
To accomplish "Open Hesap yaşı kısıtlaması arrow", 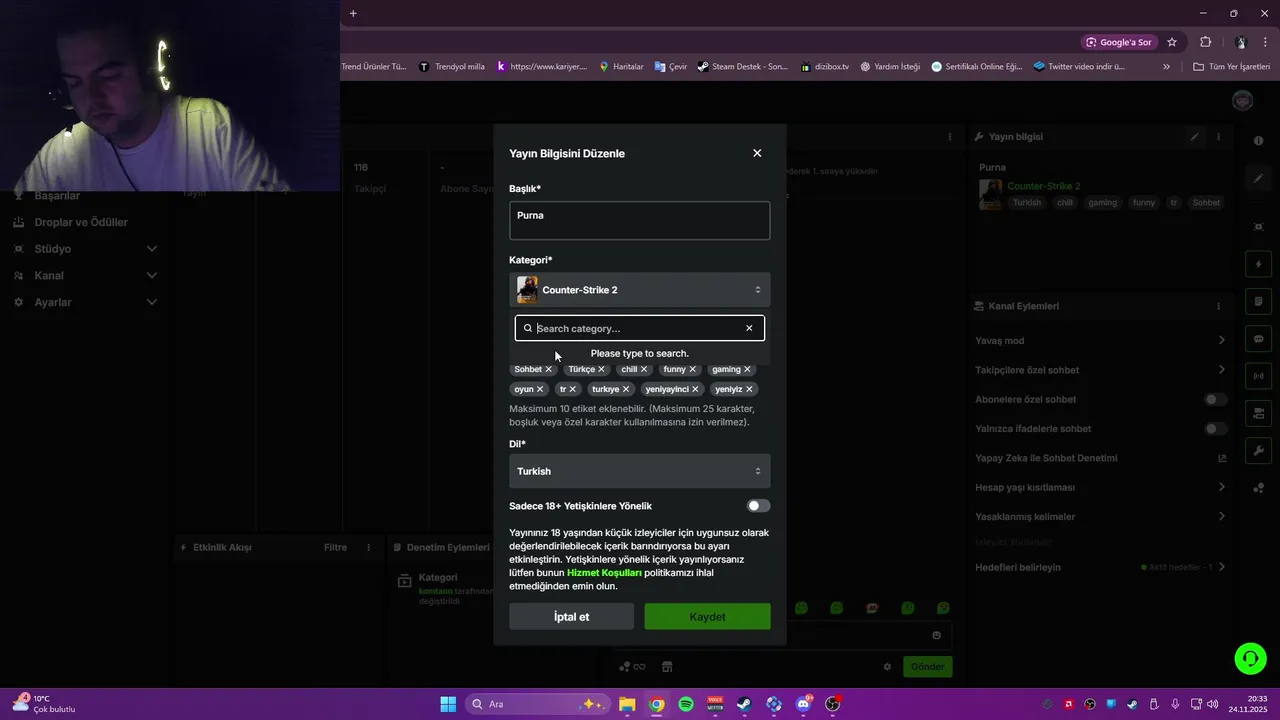I will click(1221, 487).
